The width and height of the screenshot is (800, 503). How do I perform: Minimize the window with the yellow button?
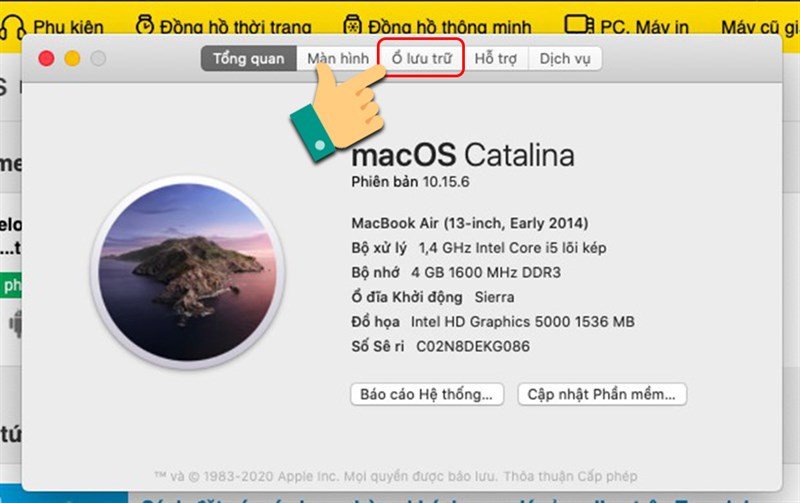pos(72,59)
